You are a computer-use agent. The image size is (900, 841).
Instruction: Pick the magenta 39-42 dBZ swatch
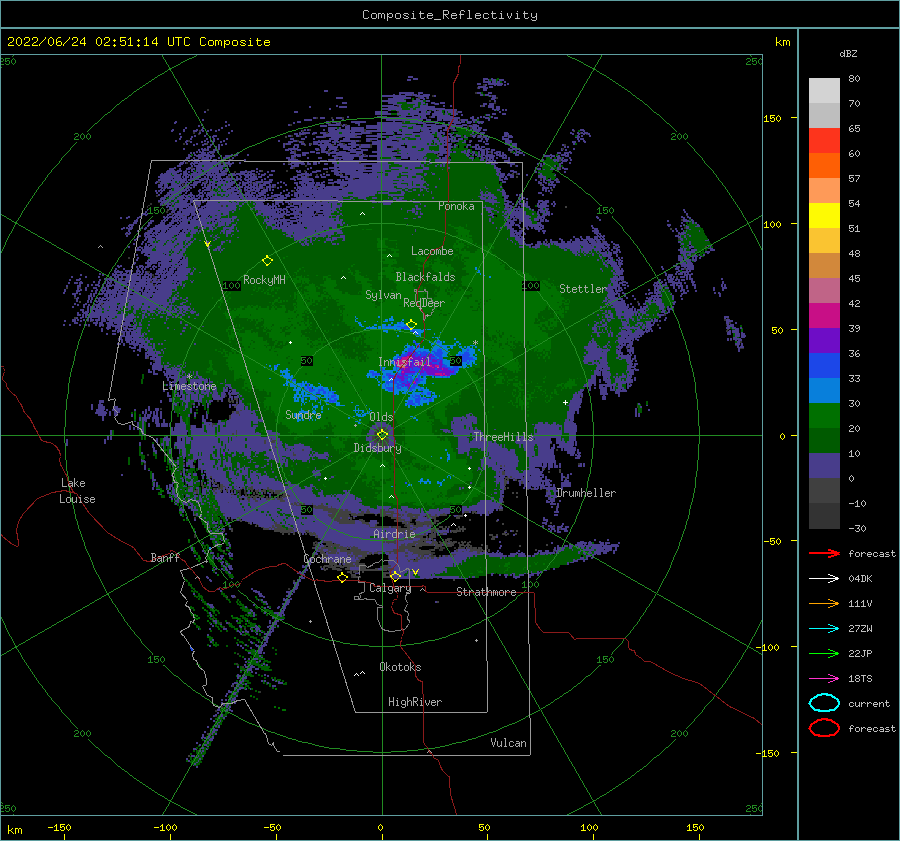click(824, 316)
